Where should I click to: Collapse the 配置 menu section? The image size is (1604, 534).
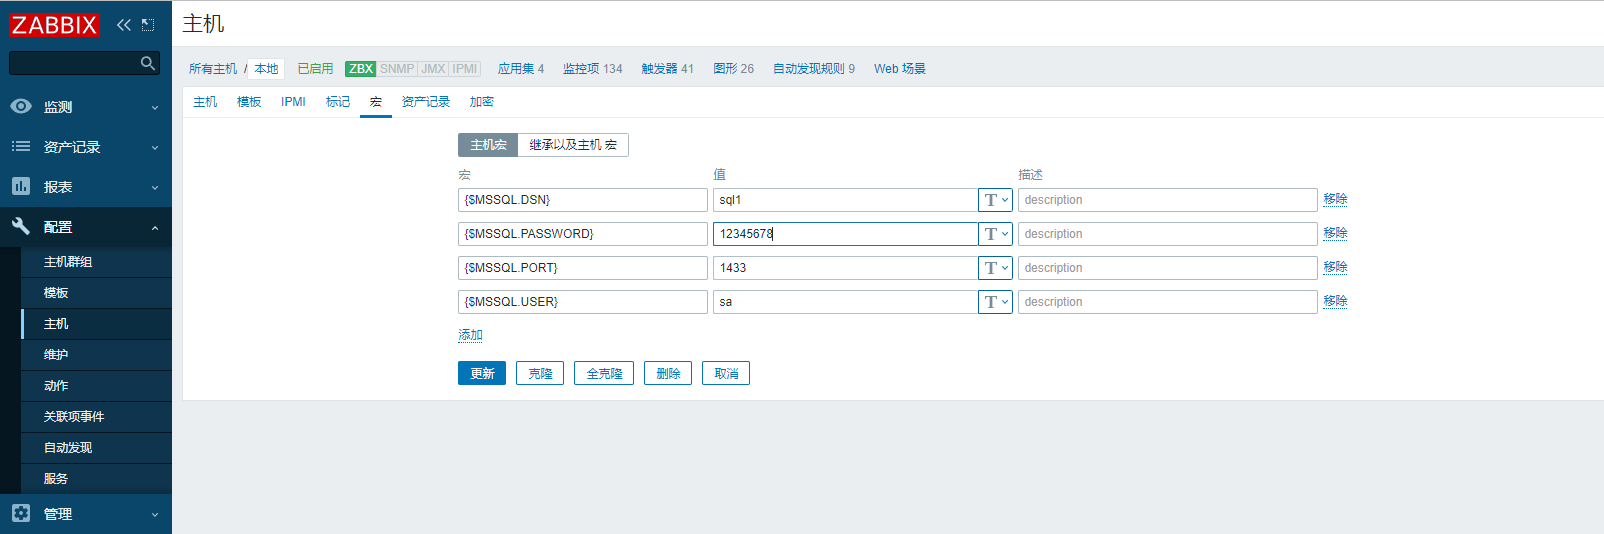coord(155,228)
